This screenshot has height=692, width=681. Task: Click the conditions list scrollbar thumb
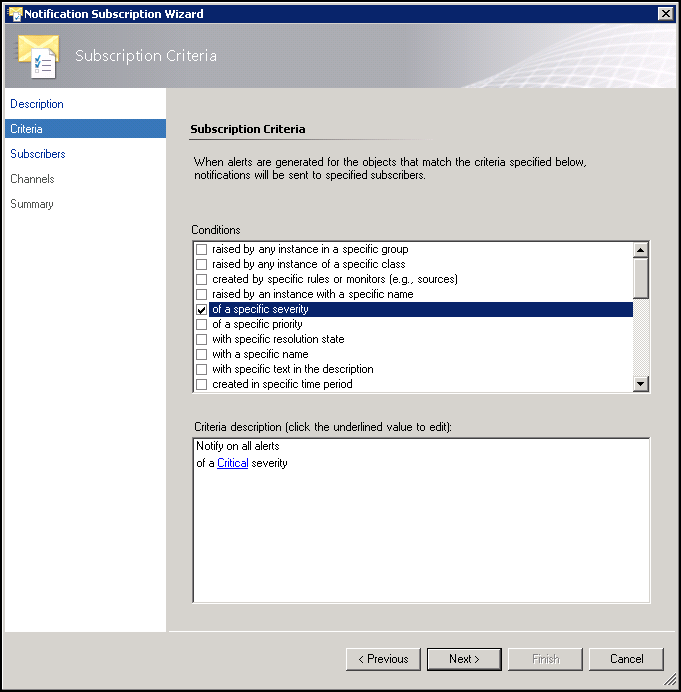(641, 277)
